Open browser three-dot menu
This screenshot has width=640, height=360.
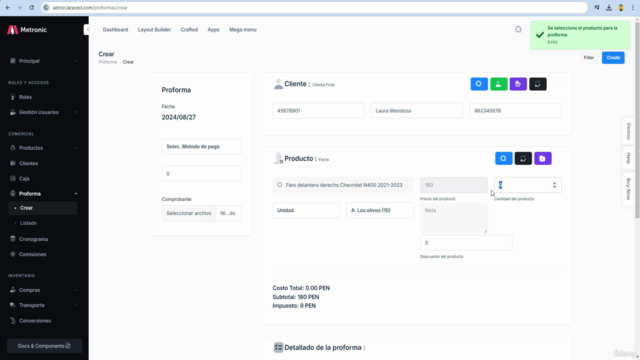pos(633,8)
